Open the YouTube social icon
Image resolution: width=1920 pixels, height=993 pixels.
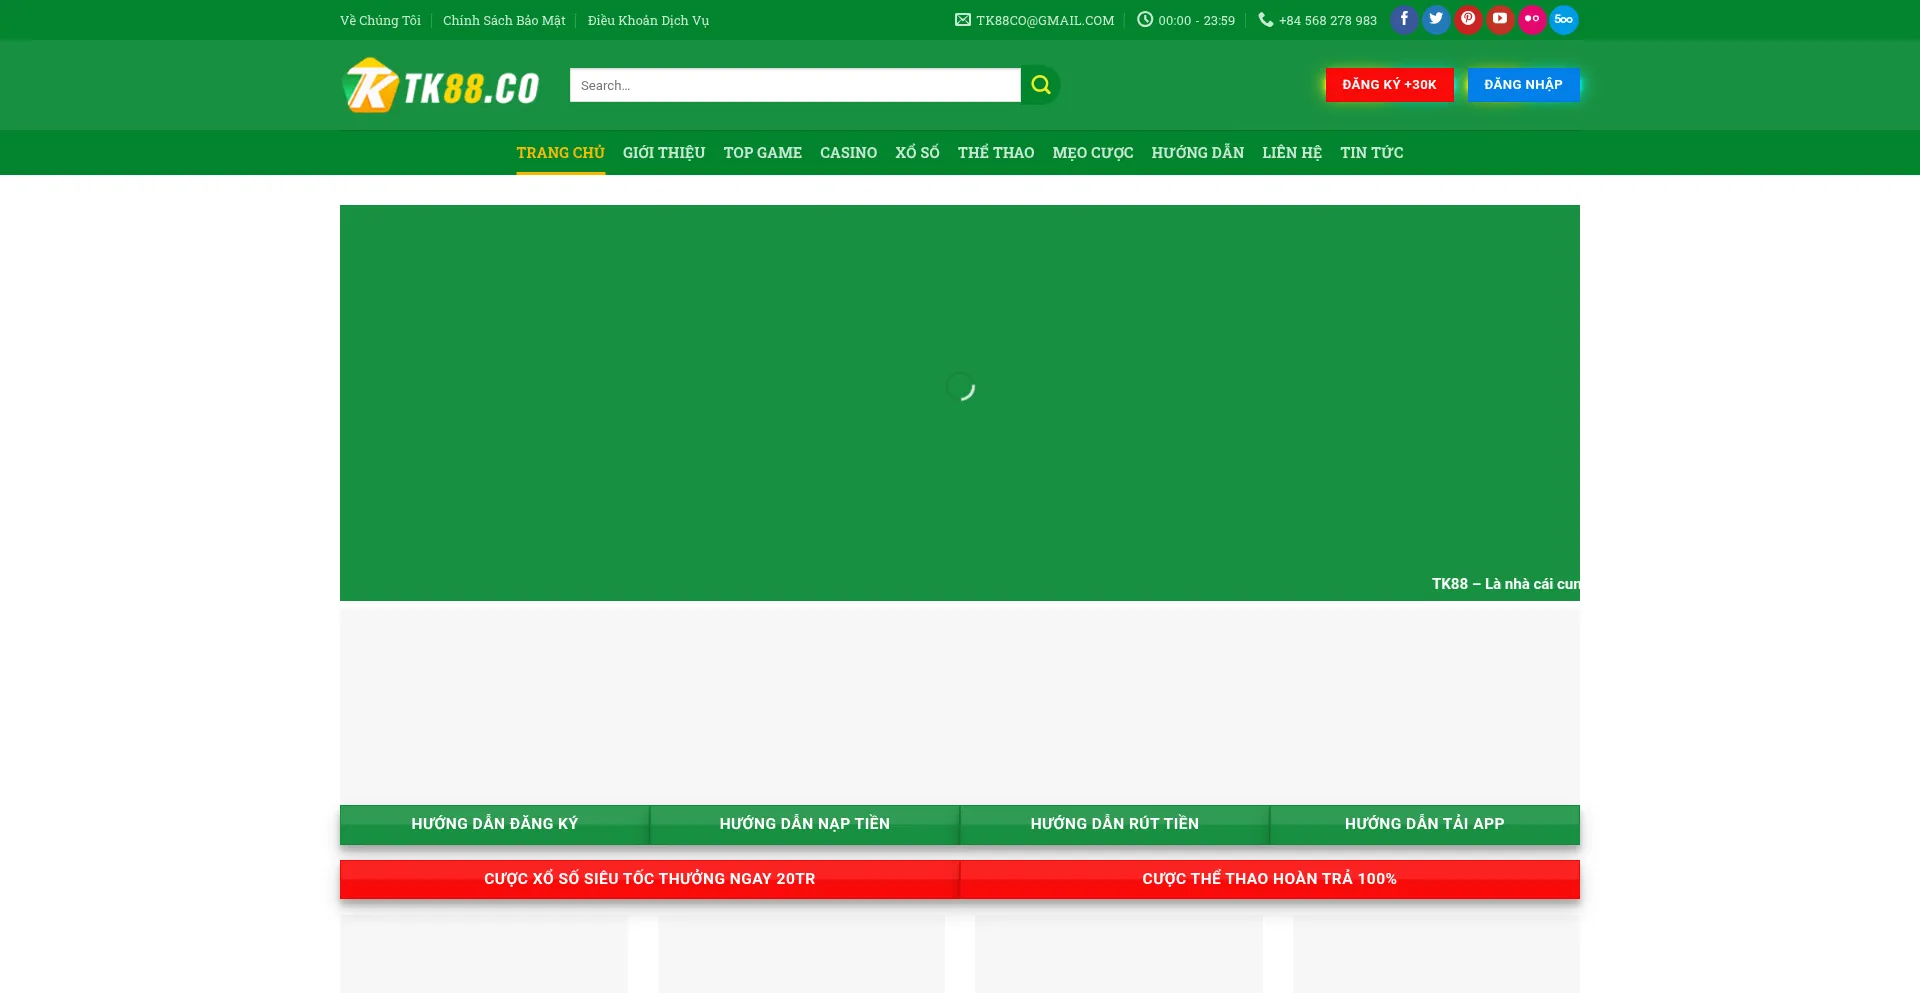(1500, 20)
